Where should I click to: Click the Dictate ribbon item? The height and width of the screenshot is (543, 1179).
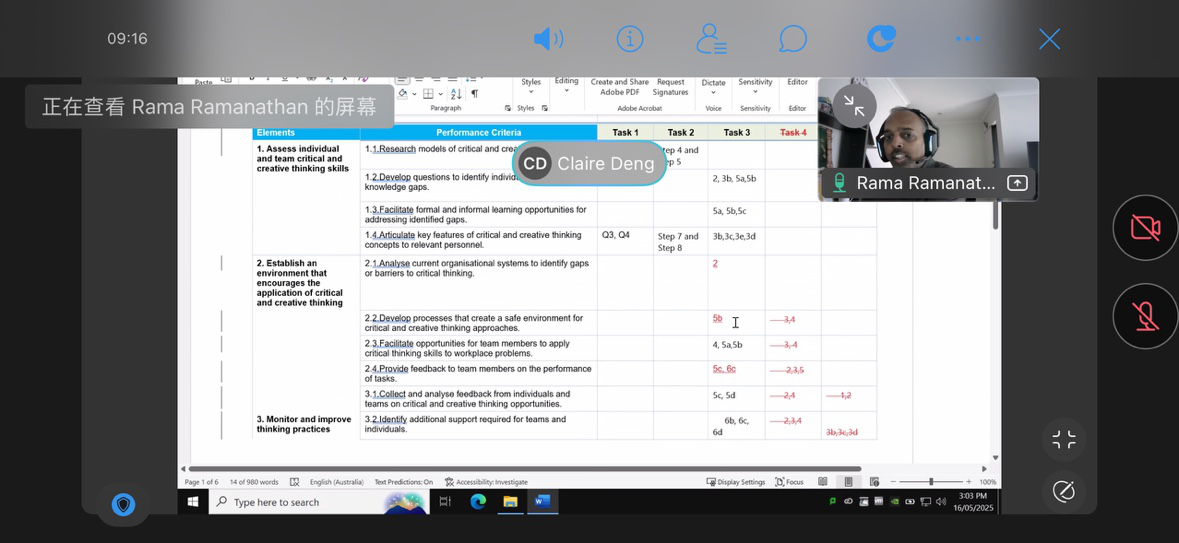point(713,87)
